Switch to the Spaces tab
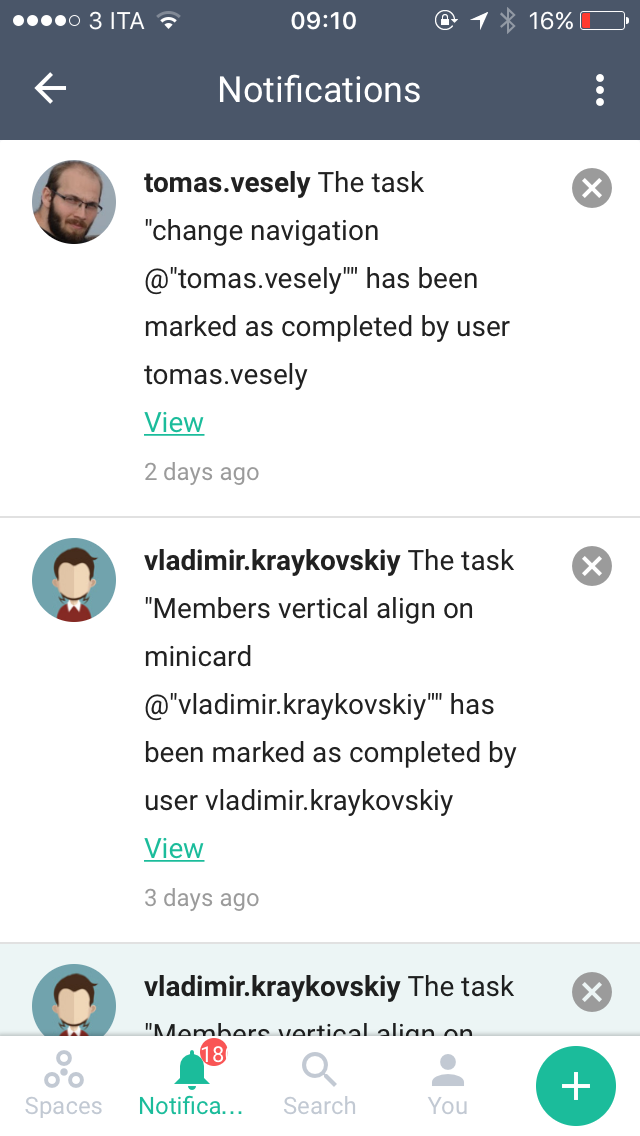The width and height of the screenshot is (640, 1136). click(64, 1083)
